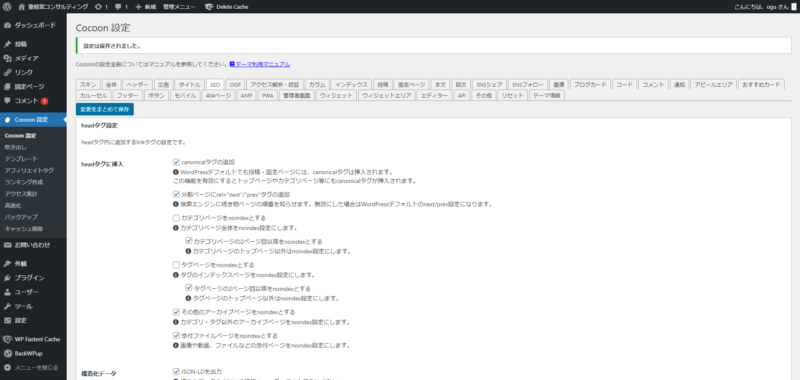Open the 外観 sidebar item
This screenshot has height=380, width=800.
point(33,264)
